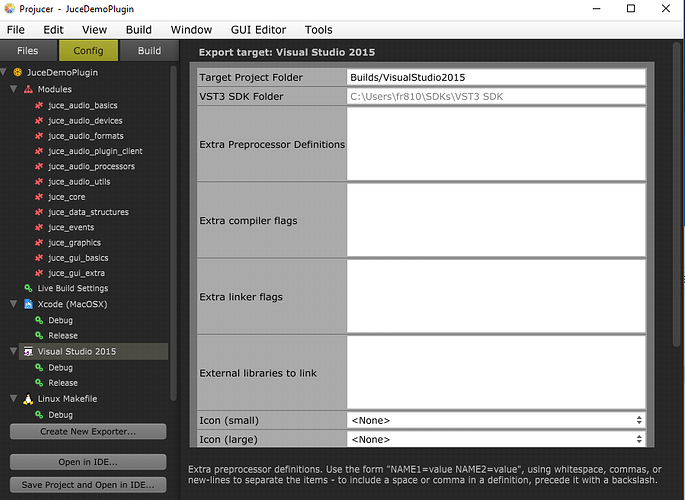This screenshot has width=685, height=500.
Task: Click the Visual Studio 2015 exporter icon
Action: [x=28, y=352]
